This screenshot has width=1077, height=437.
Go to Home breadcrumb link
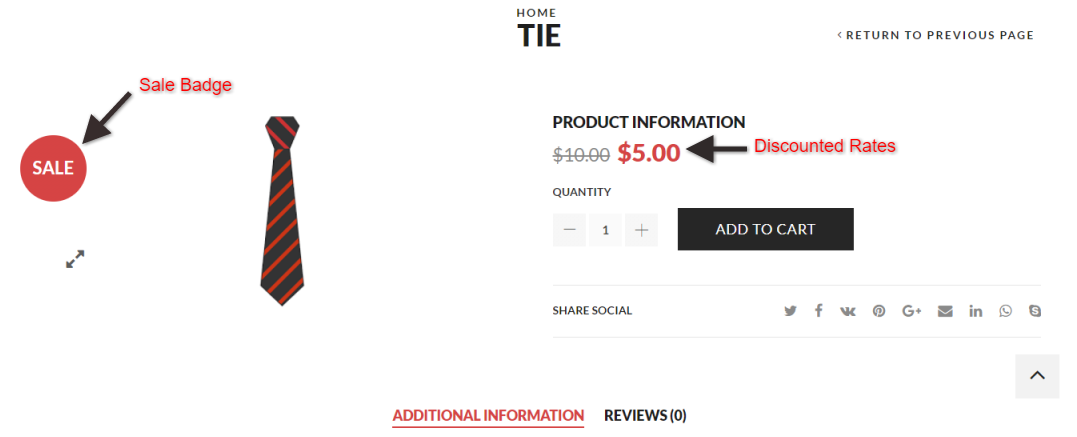[536, 13]
